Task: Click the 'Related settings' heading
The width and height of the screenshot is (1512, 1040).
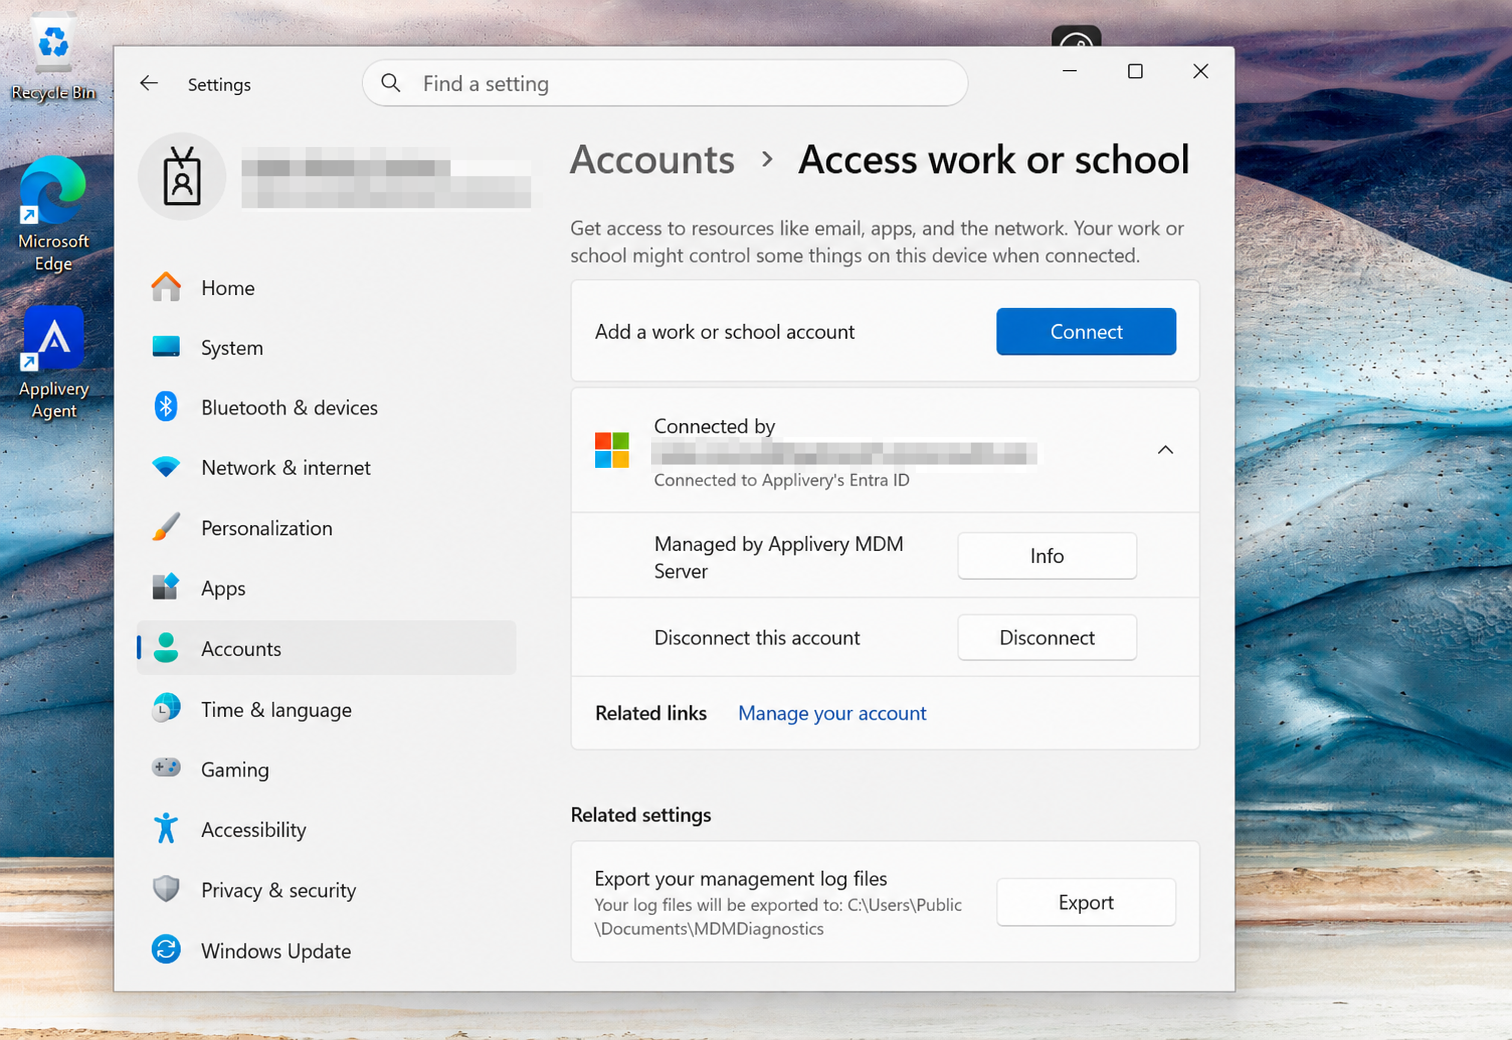Action: click(x=641, y=815)
